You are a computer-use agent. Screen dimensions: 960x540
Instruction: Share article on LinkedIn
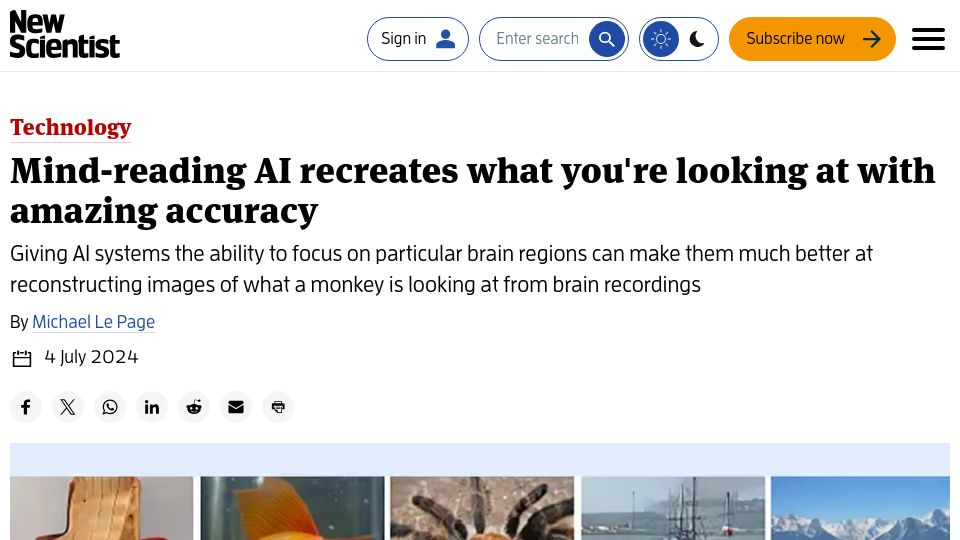point(152,407)
